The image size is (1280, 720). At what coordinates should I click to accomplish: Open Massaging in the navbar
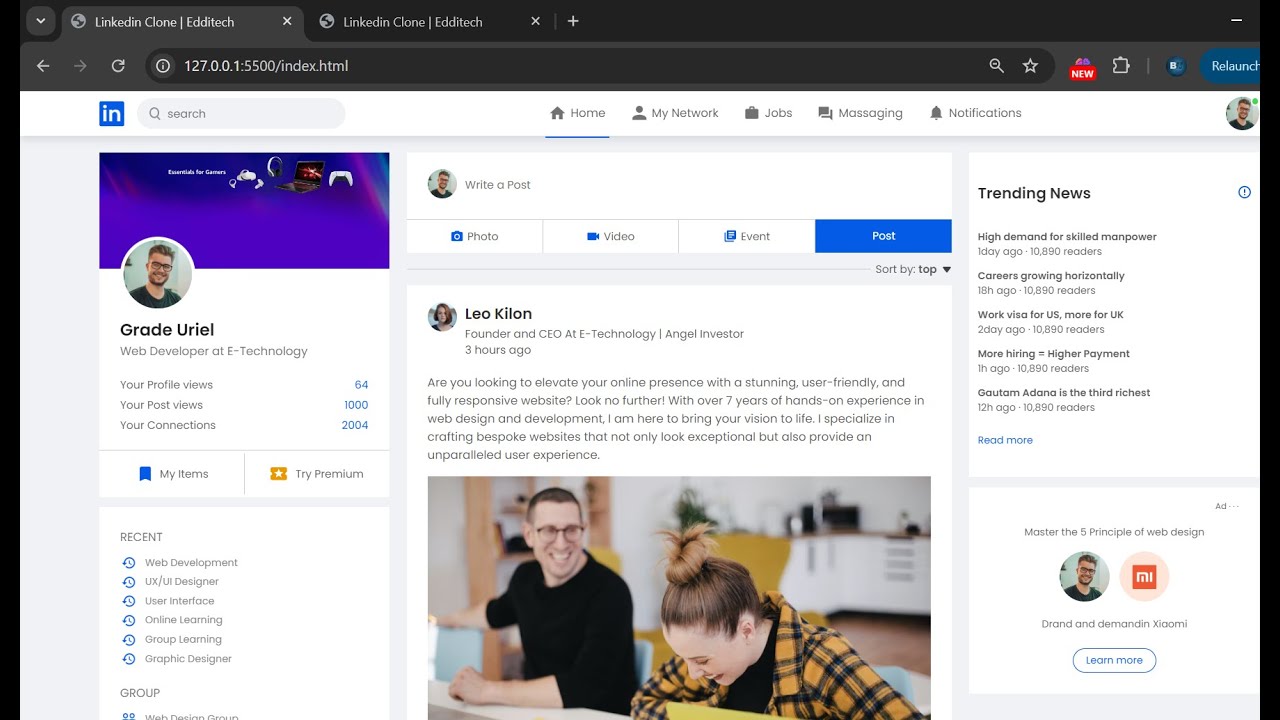point(860,113)
